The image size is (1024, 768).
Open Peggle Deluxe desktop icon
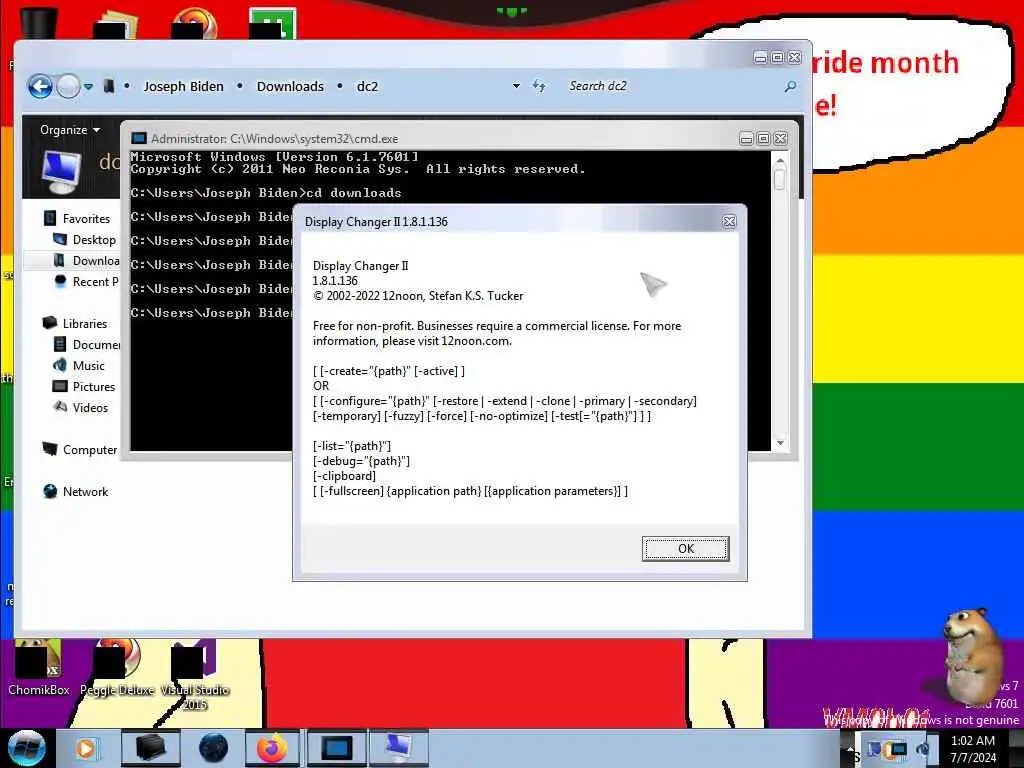pos(117,668)
